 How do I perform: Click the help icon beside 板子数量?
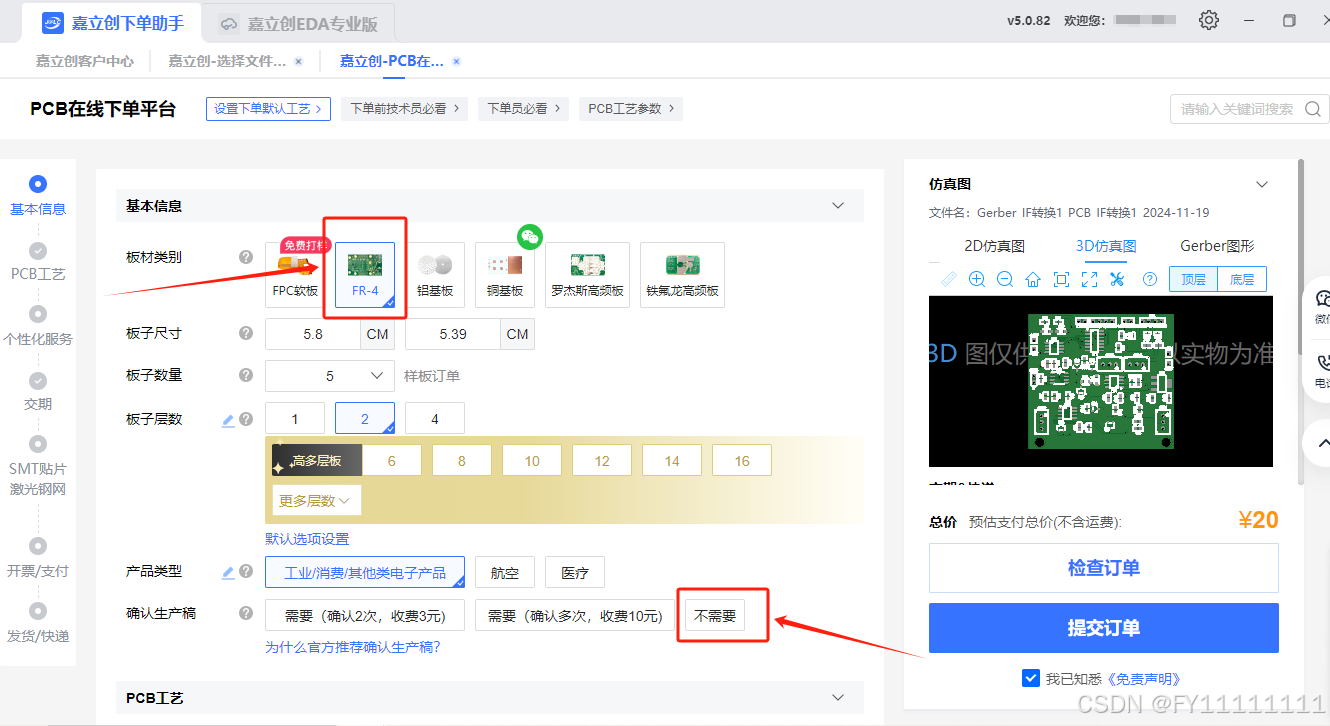click(x=246, y=375)
